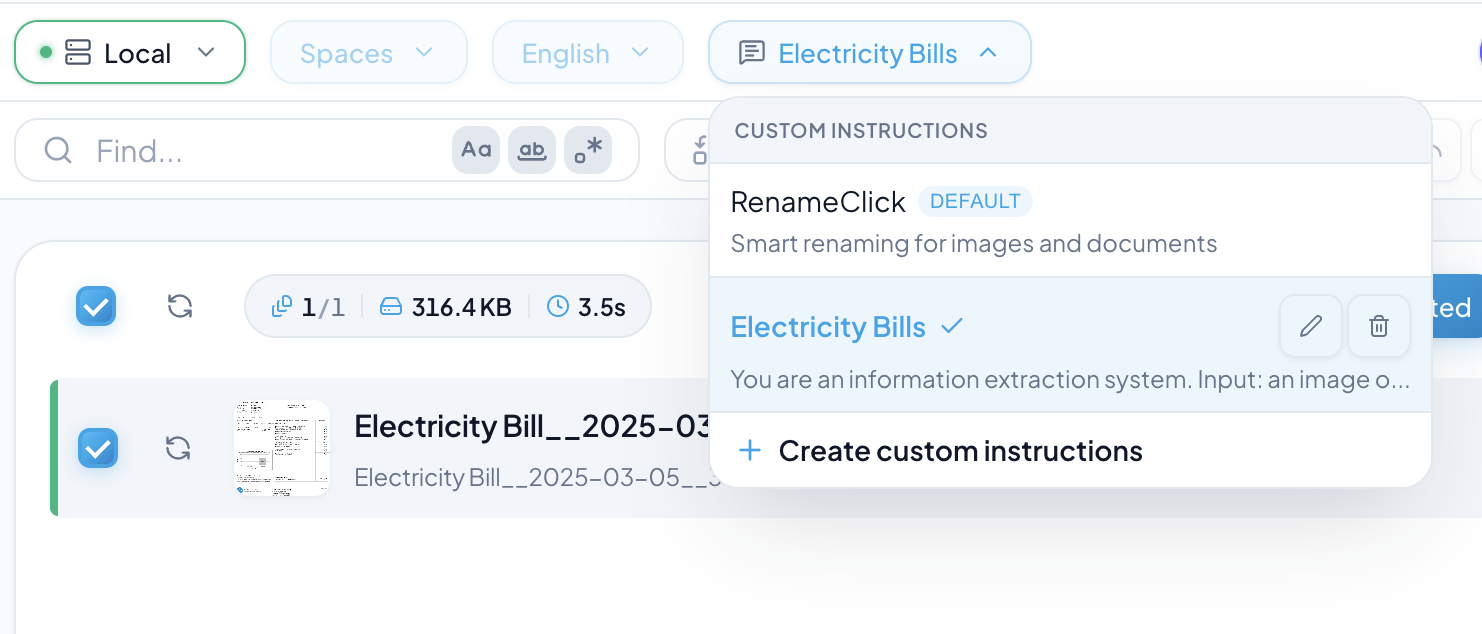Edit the Electricity Bills instructions with pencil icon
Image resolution: width=1482 pixels, height=634 pixels.
1310,326
